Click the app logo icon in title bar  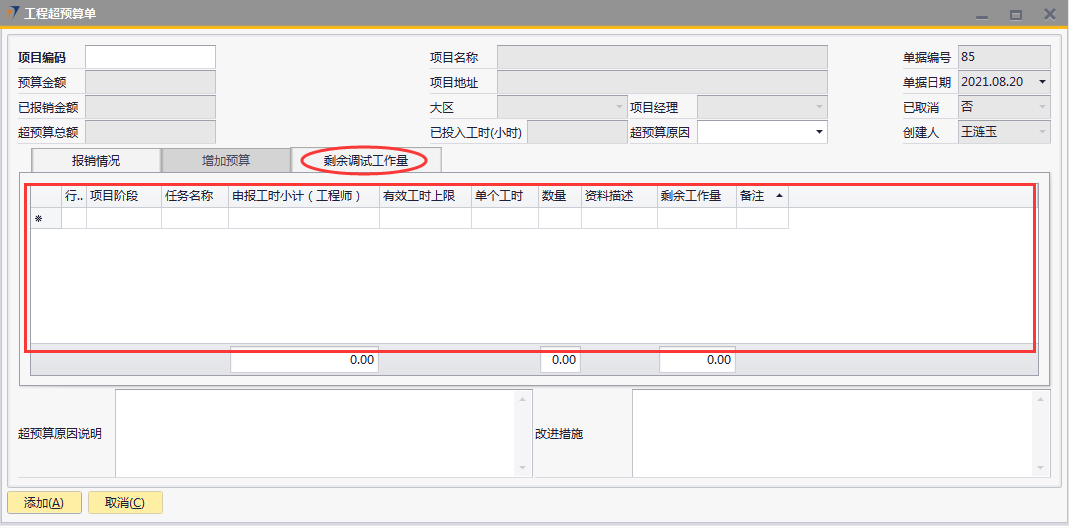click(13, 14)
